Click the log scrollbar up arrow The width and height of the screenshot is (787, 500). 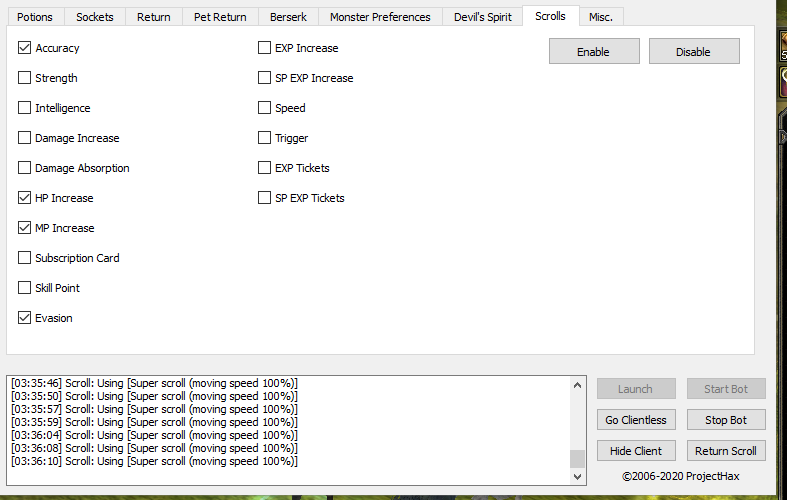click(577, 384)
